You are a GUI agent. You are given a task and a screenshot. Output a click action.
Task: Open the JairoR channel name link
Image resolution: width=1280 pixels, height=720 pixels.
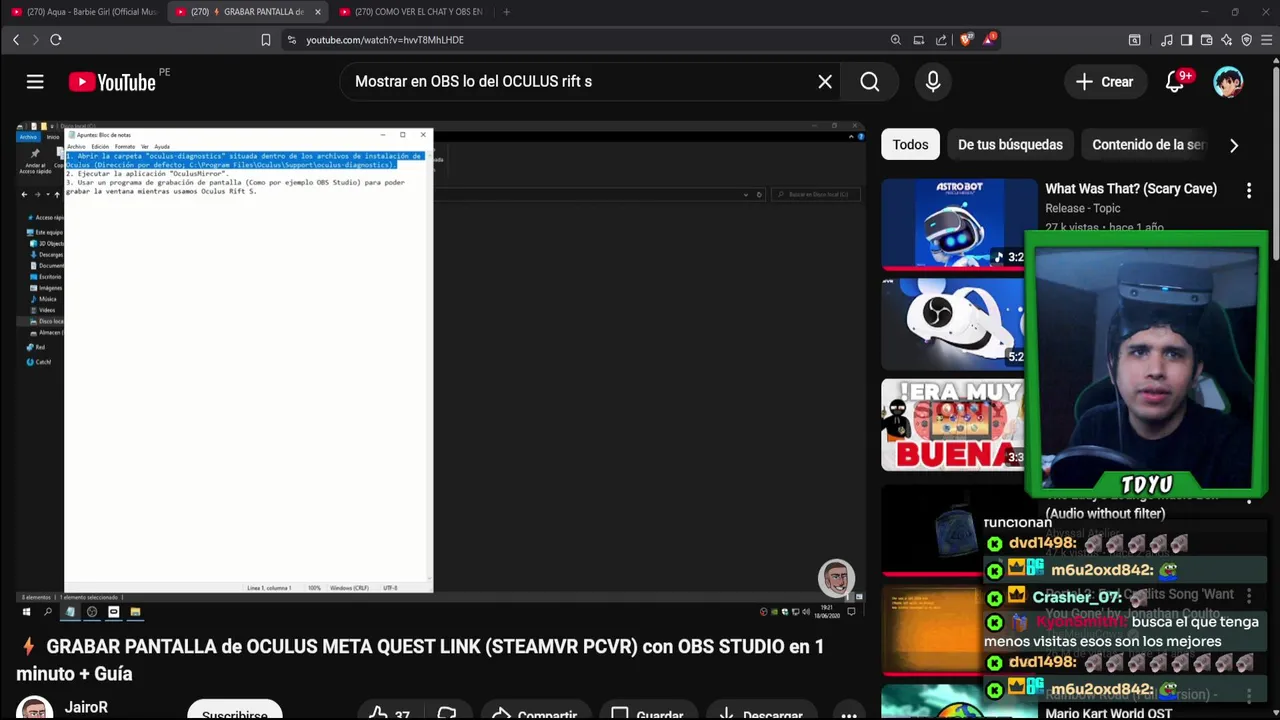pos(86,707)
